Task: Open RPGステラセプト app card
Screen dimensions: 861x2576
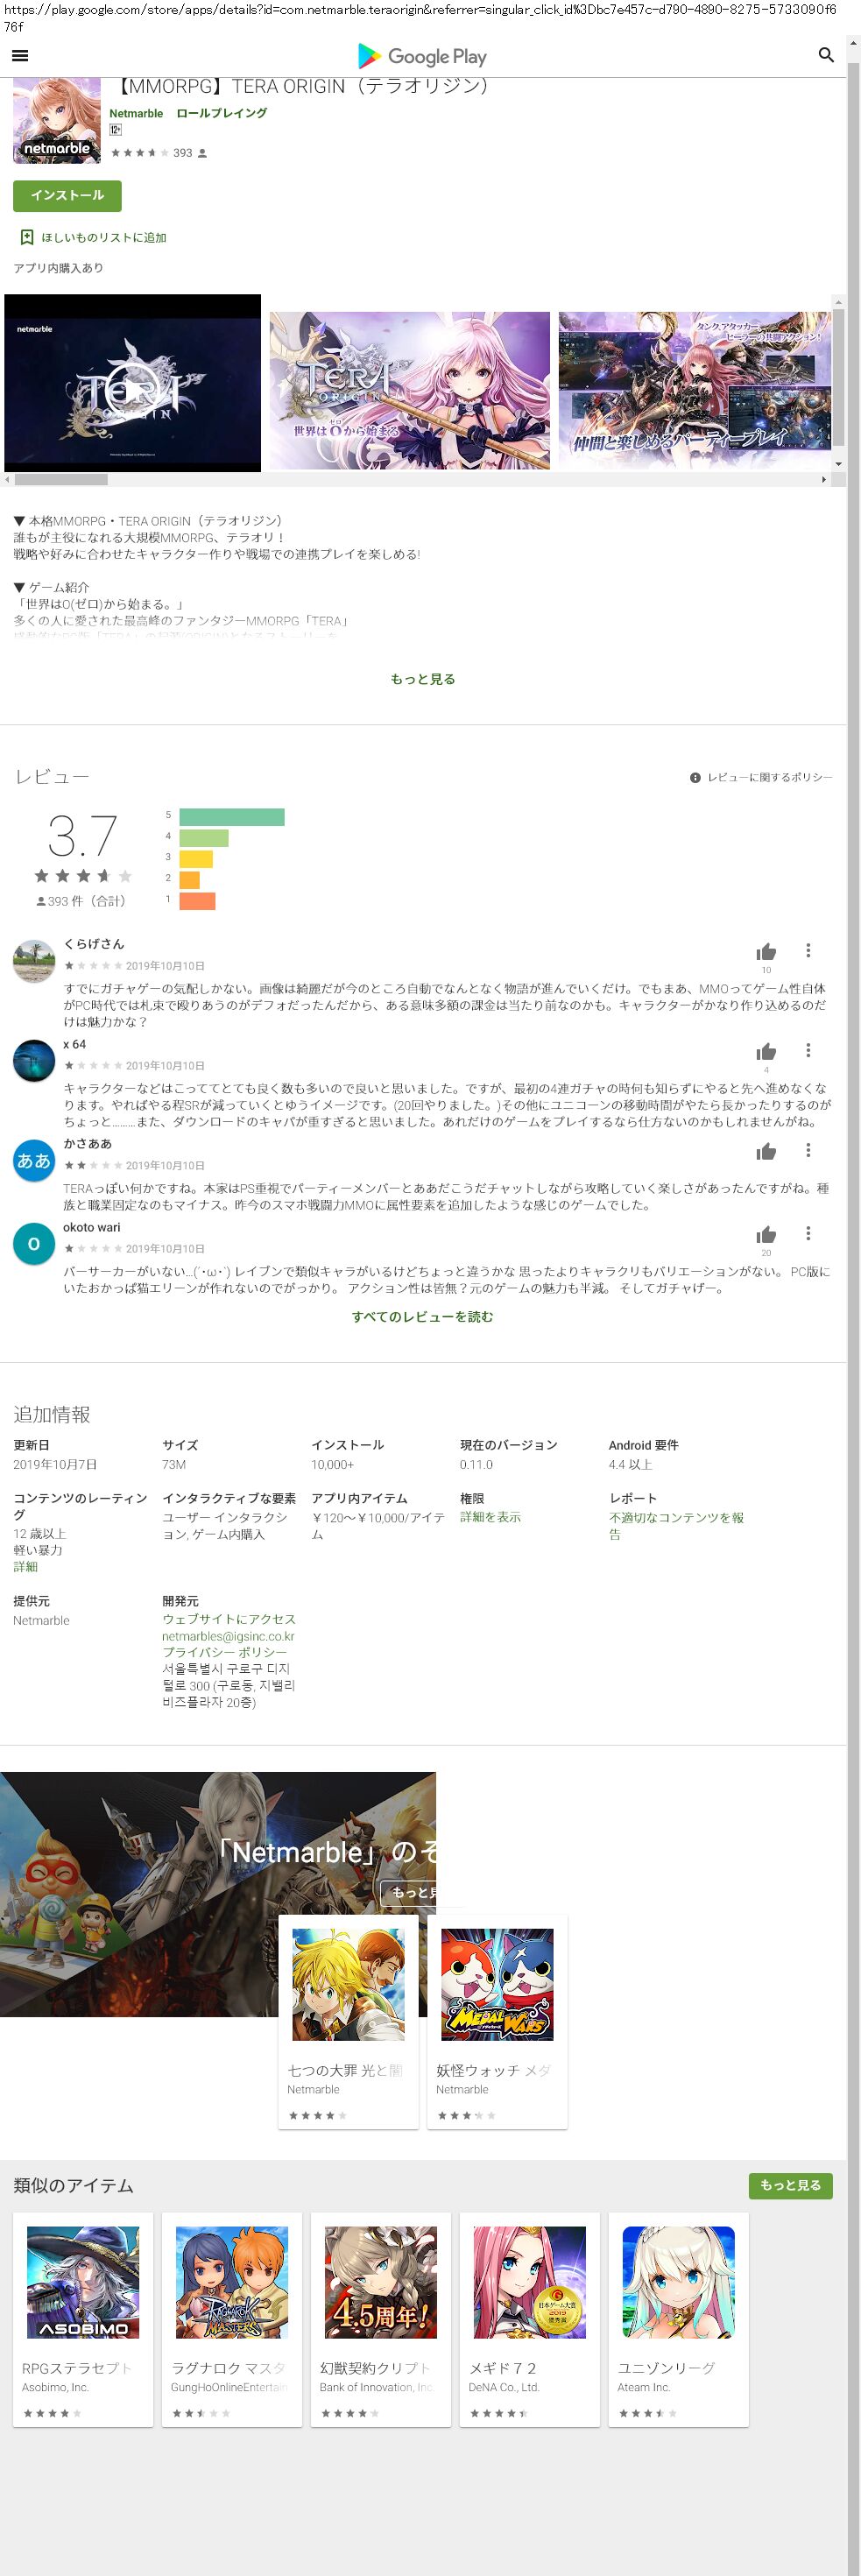Action: coord(83,2320)
